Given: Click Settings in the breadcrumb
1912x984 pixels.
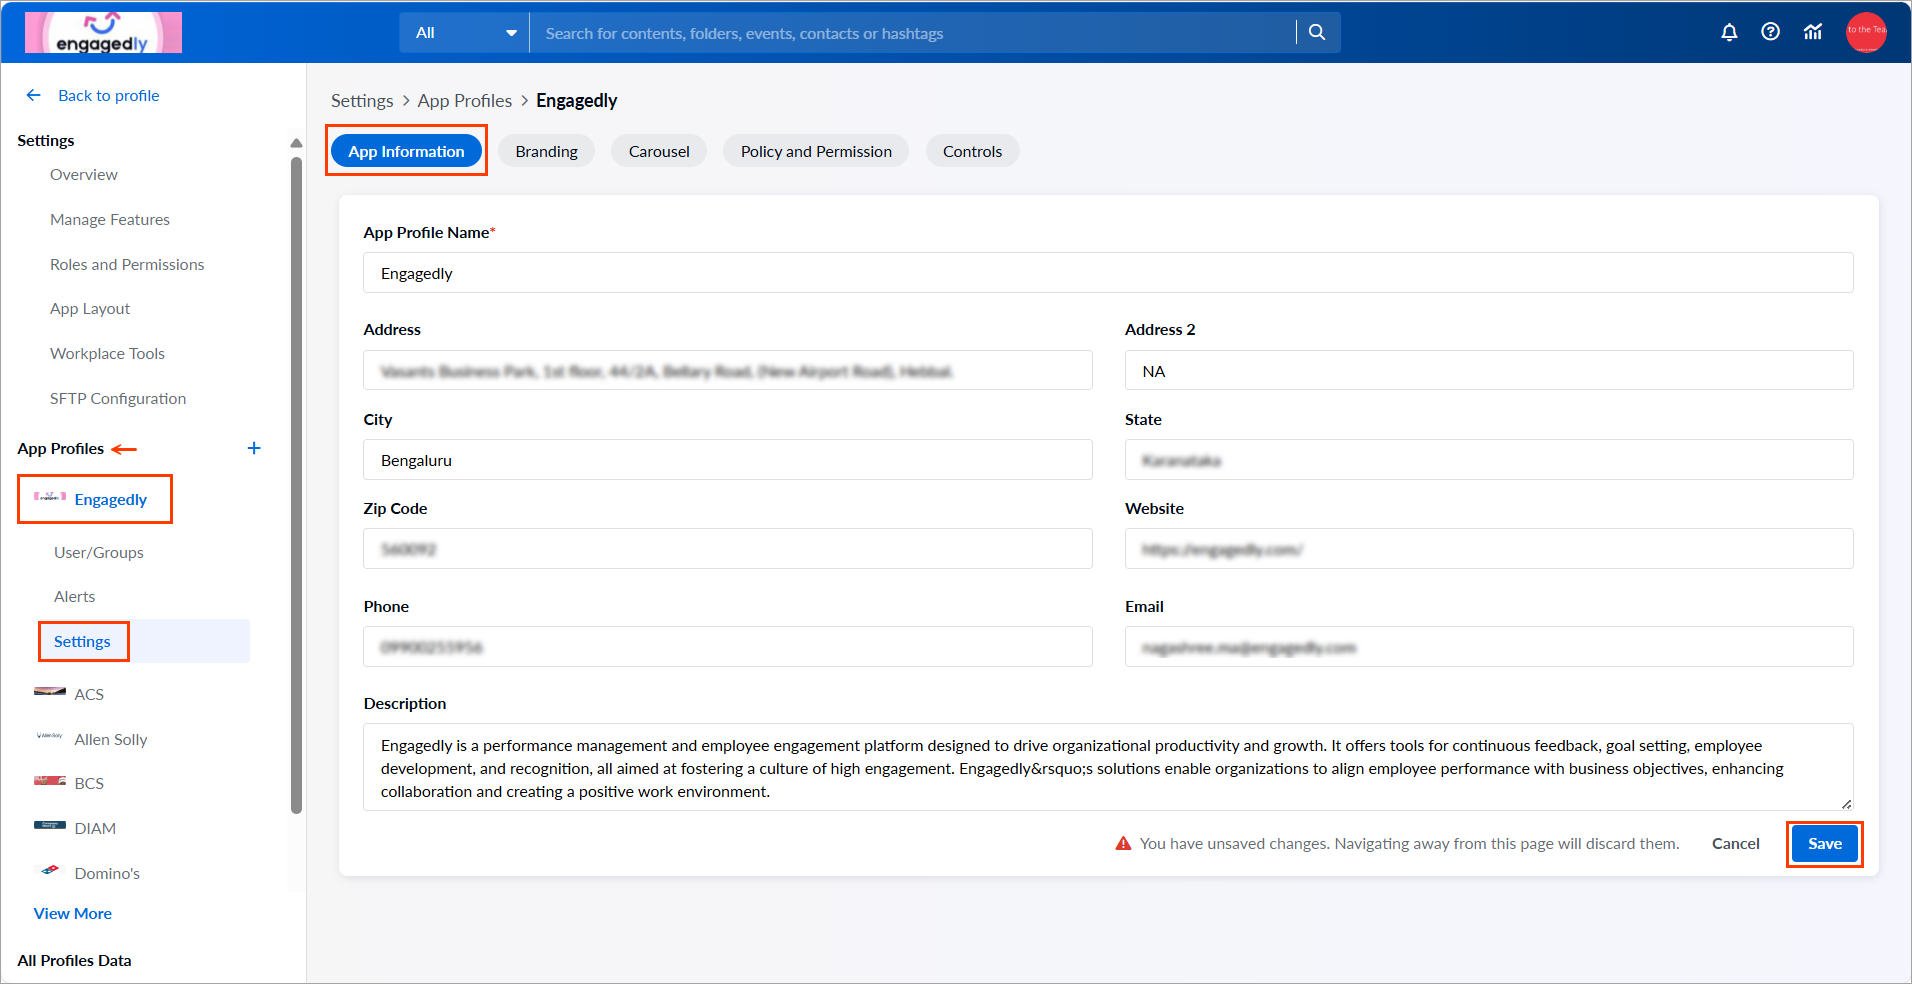Looking at the screenshot, I should pos(362,100).
